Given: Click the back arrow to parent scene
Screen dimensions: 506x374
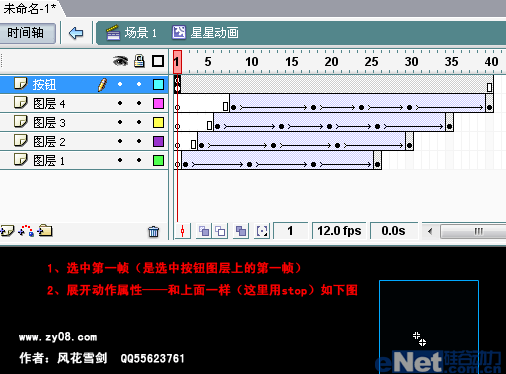Looking at the screenshot, I should pyautogui.click(x=76, y=33).
